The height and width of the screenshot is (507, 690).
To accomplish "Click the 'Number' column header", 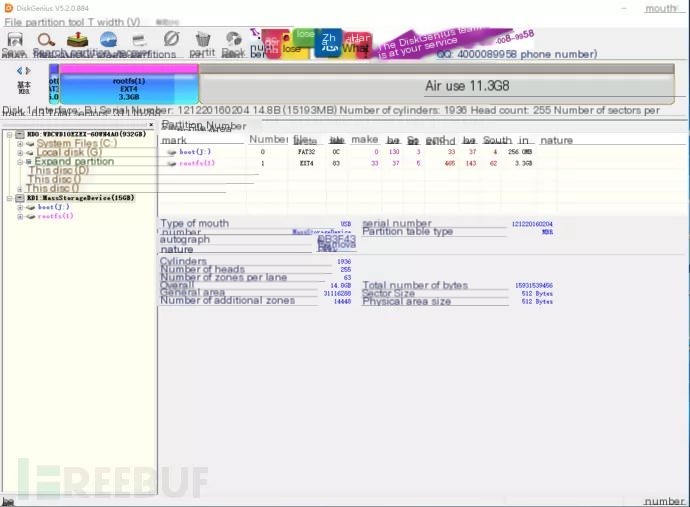I will pyautogui.click(x=268, y=140).
